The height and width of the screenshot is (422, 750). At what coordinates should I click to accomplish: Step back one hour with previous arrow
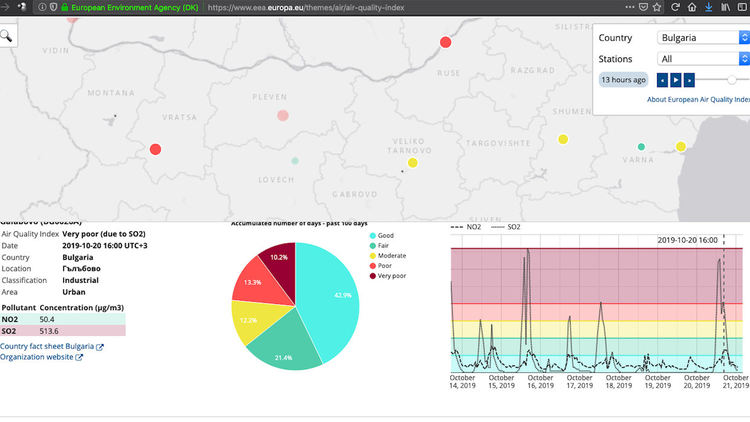(x=662, y=79)
